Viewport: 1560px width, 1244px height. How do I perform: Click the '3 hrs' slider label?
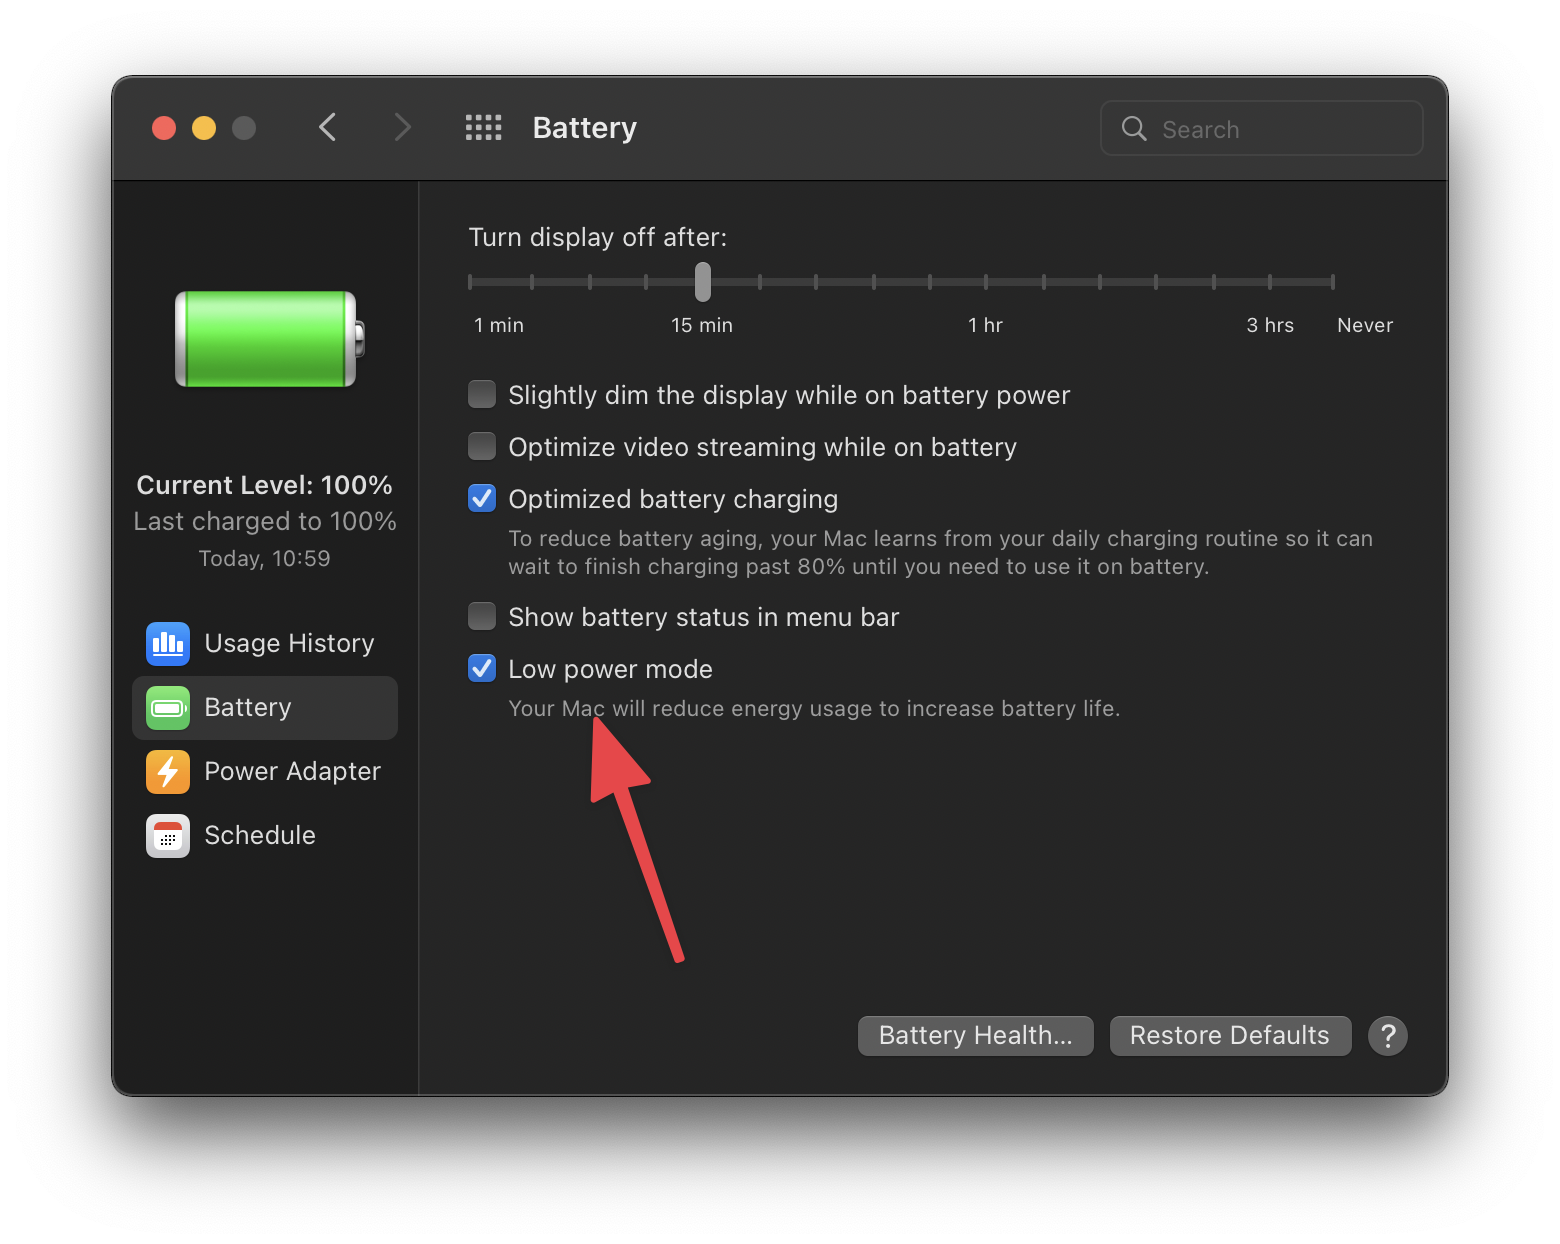tap(1270, 325)
